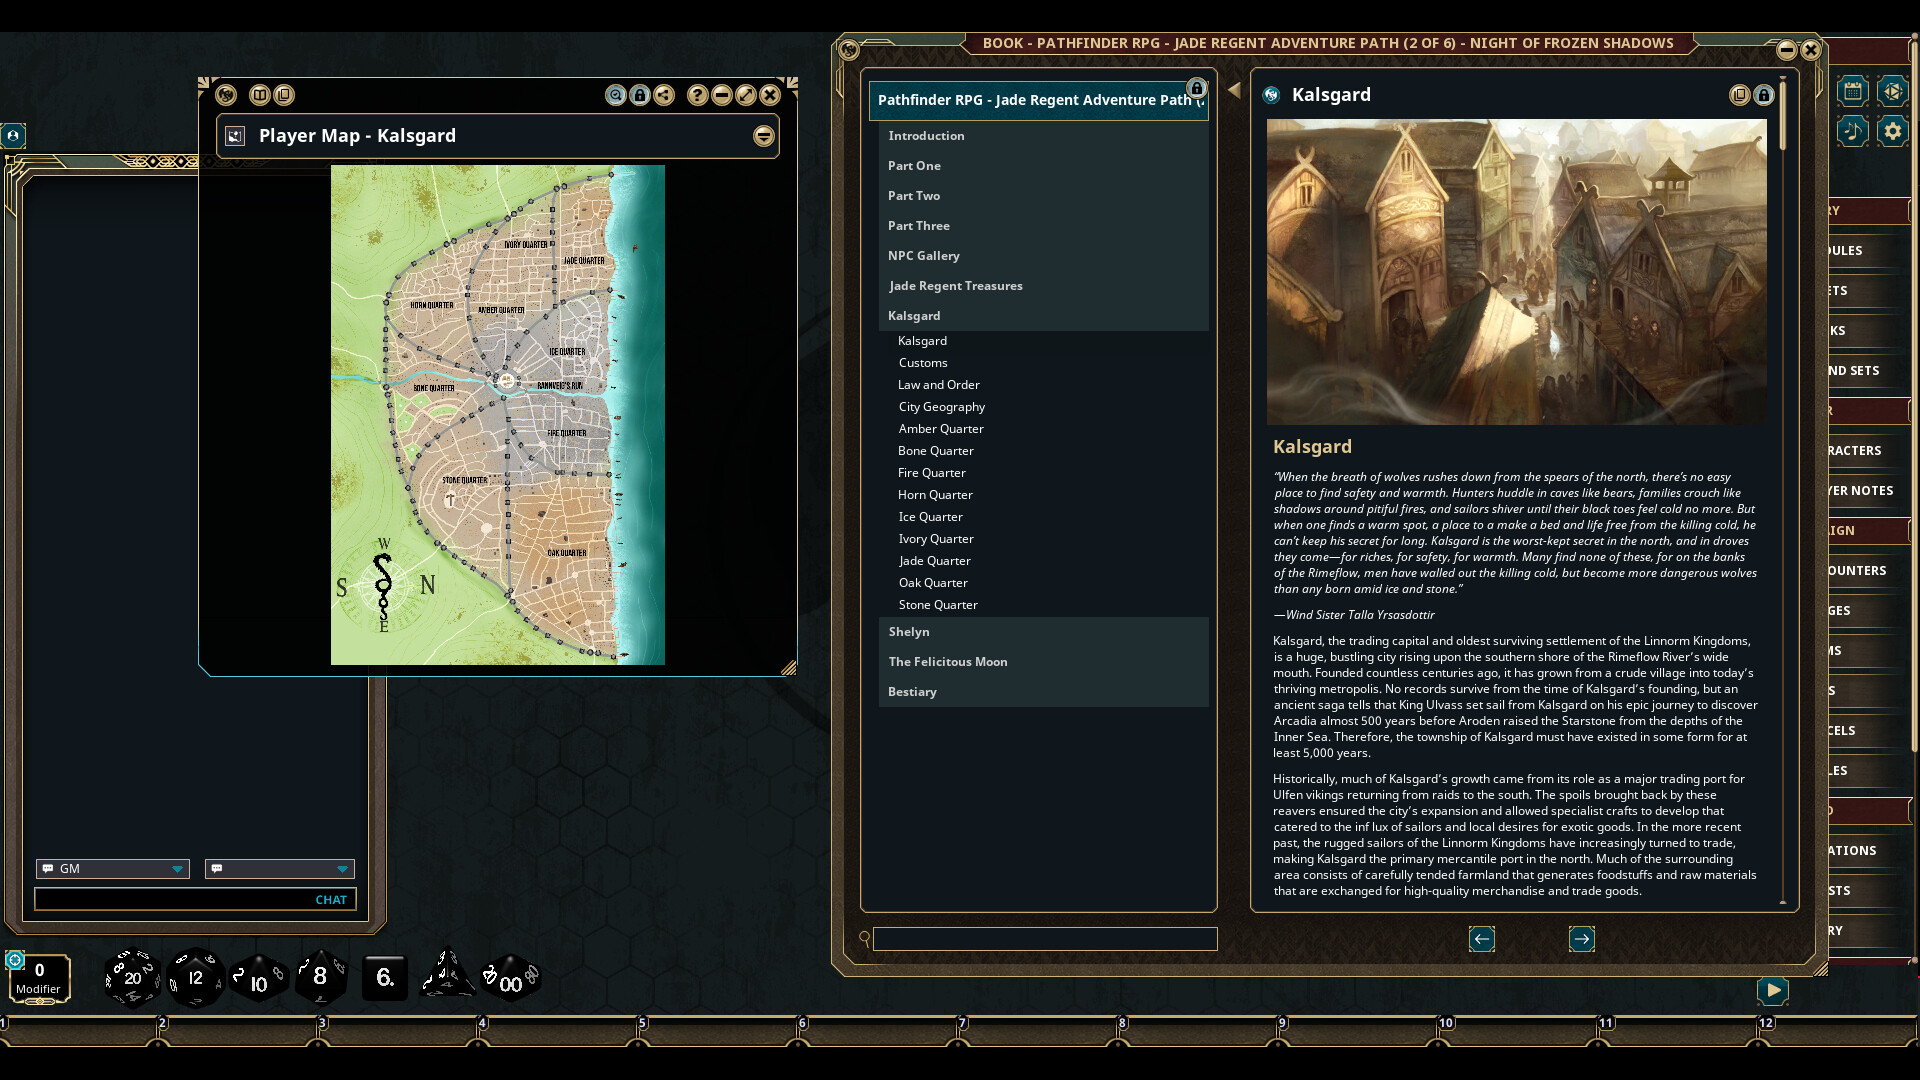Screen dimensions: 1920x1080
Task: Click the search field below the contents
Action: 1046,938
